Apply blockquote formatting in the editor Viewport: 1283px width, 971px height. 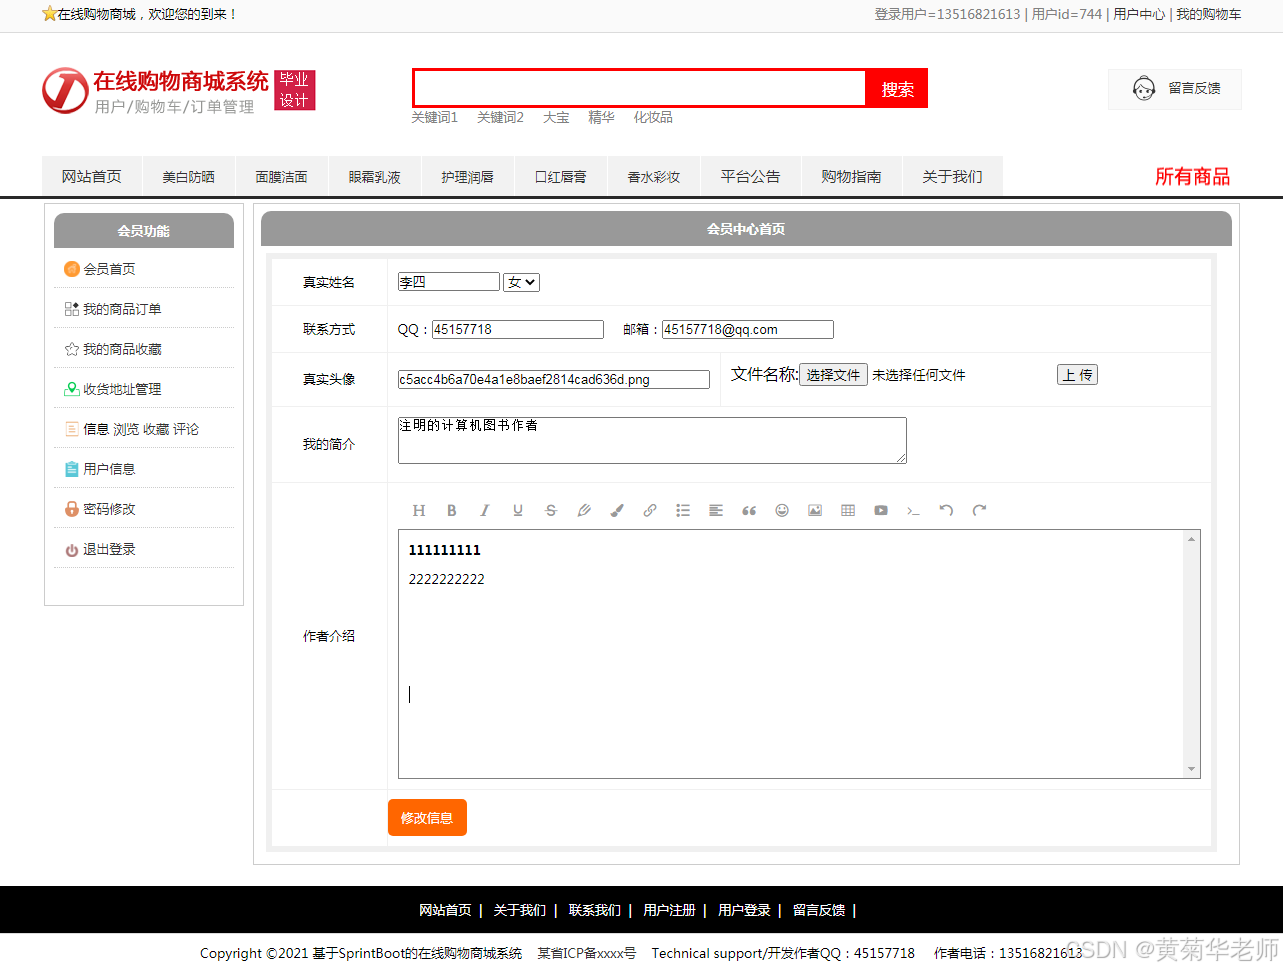point(749,510)
